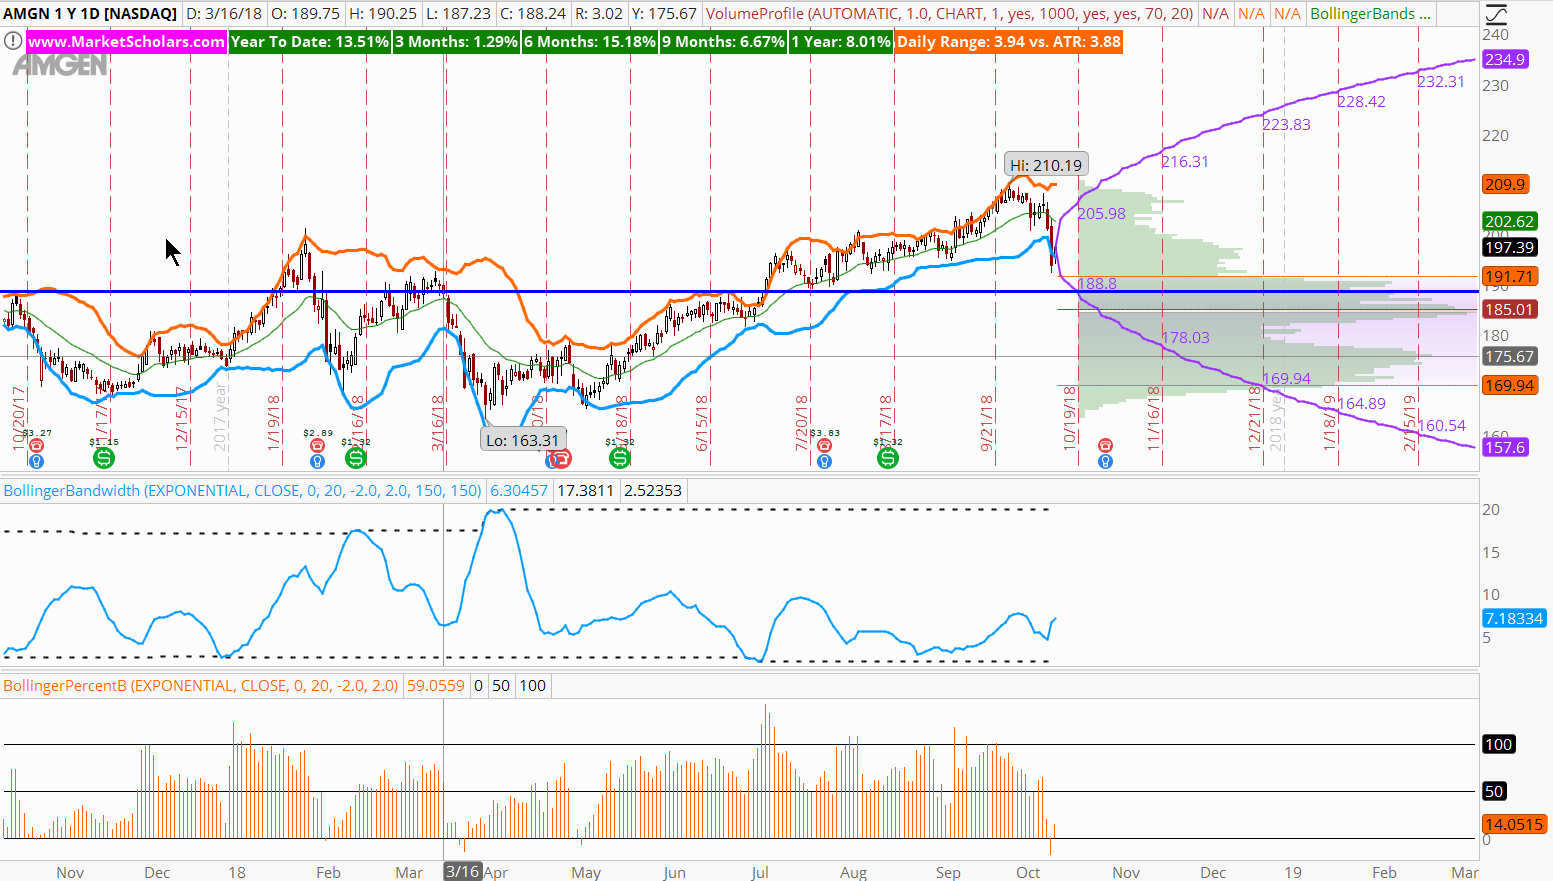This screenshot has width=1553, height=881.
Task: Click the purple 216.31 projection label
Action: (1185, 161)
